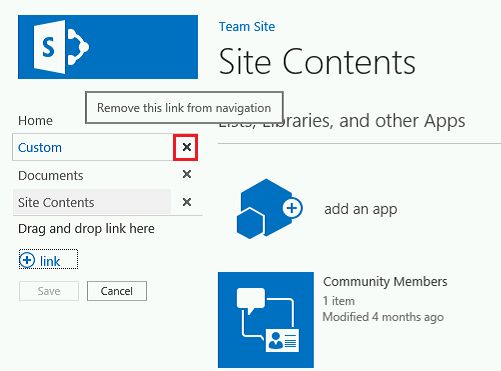Open the Community Members title link

[385, 282]
